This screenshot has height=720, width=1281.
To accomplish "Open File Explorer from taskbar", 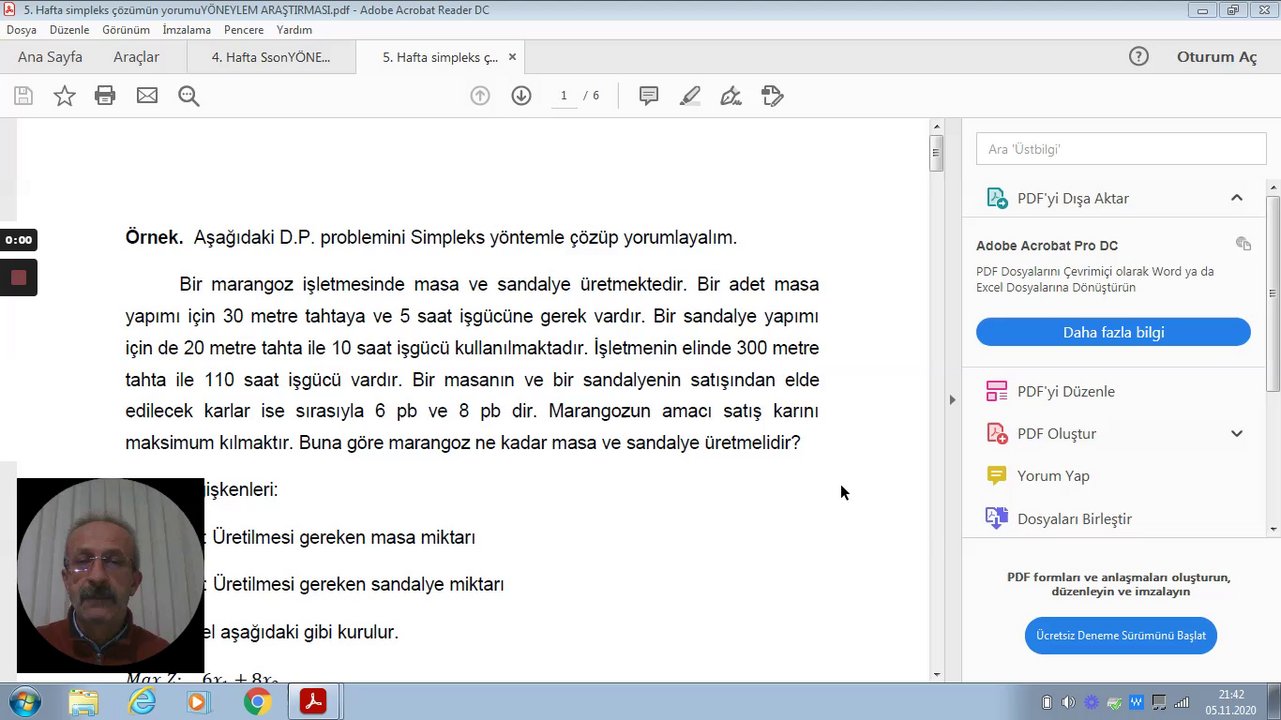I will click(x=84, y=703).
